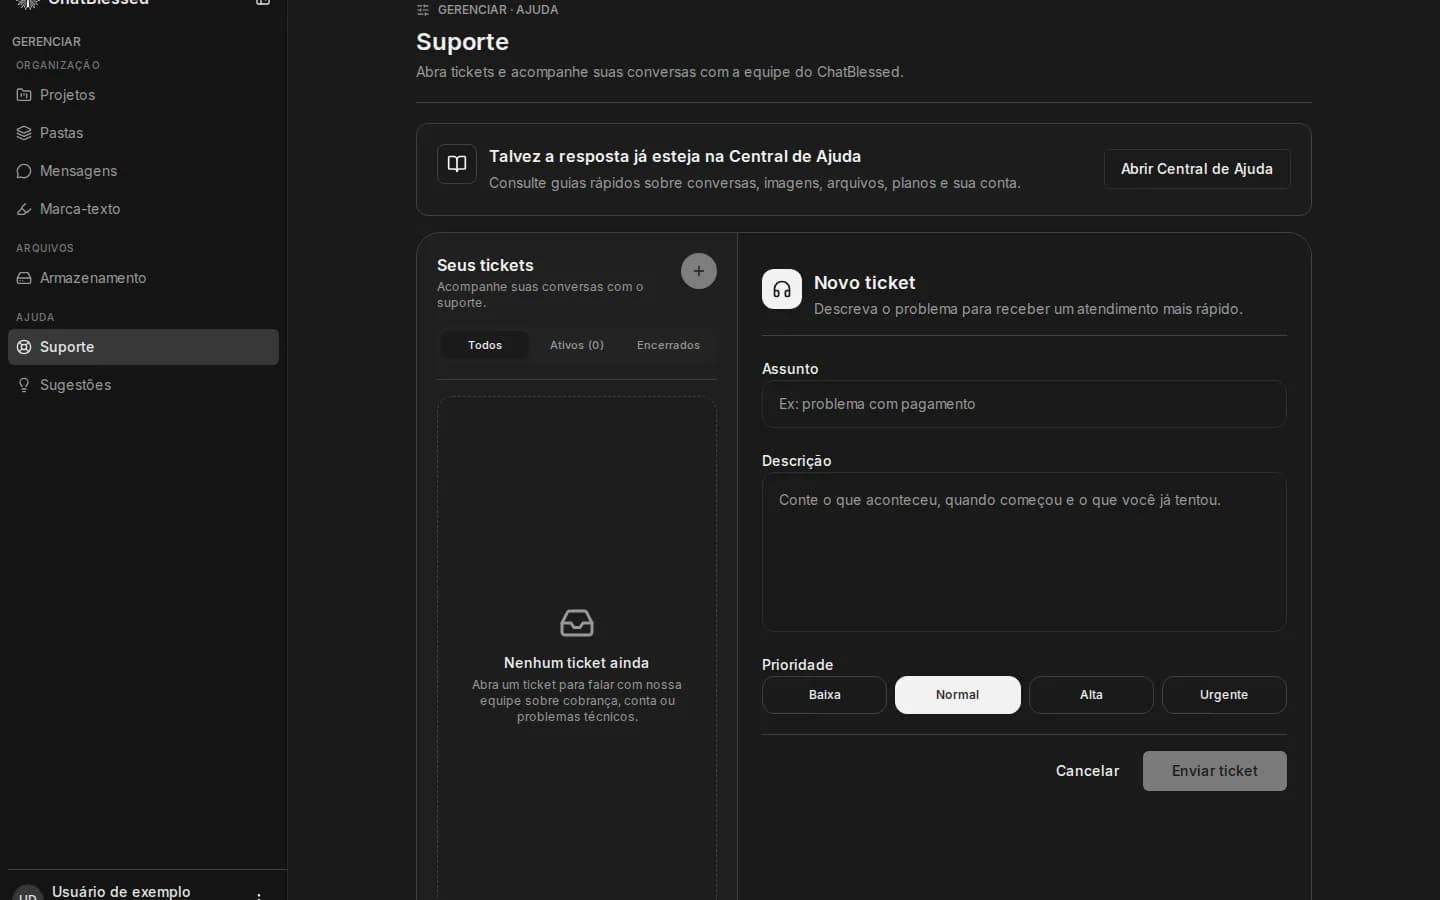The height and width of the screenshot is (900, 1440).
Task: Click the user avatar at bottom left
Action: (x=28, y=893)
